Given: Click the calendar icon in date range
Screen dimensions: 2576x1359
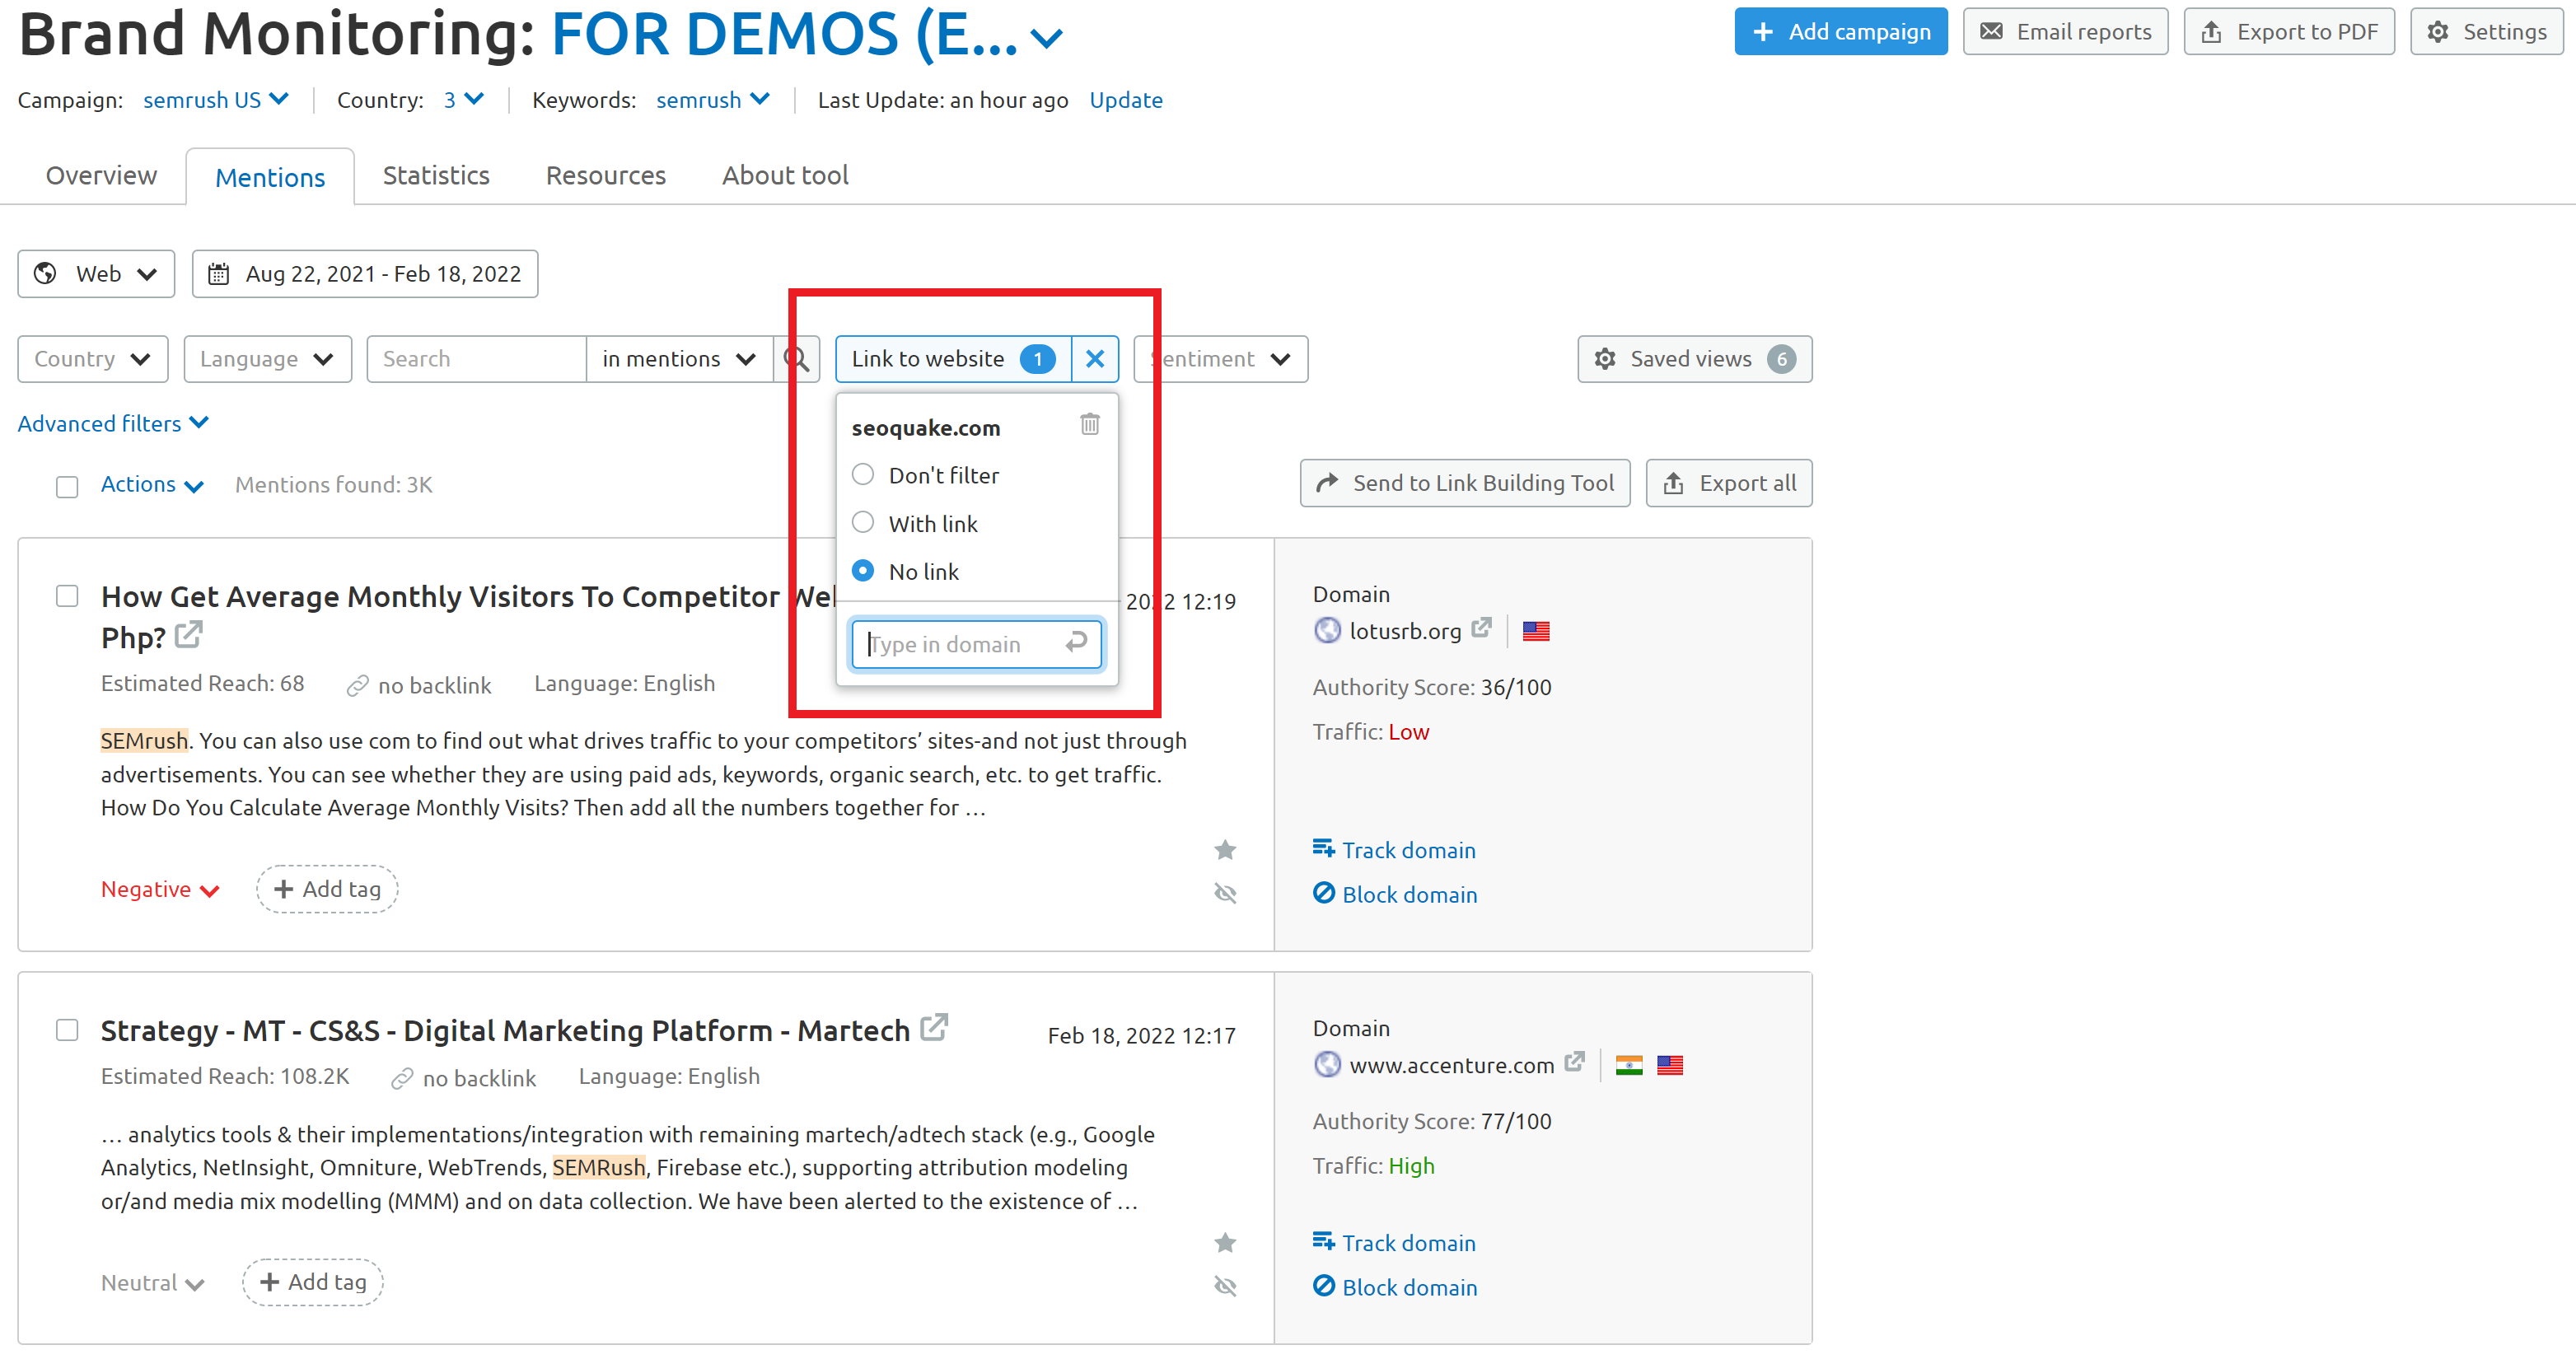Looking at the screenshot, I should (x=218, y=274).
